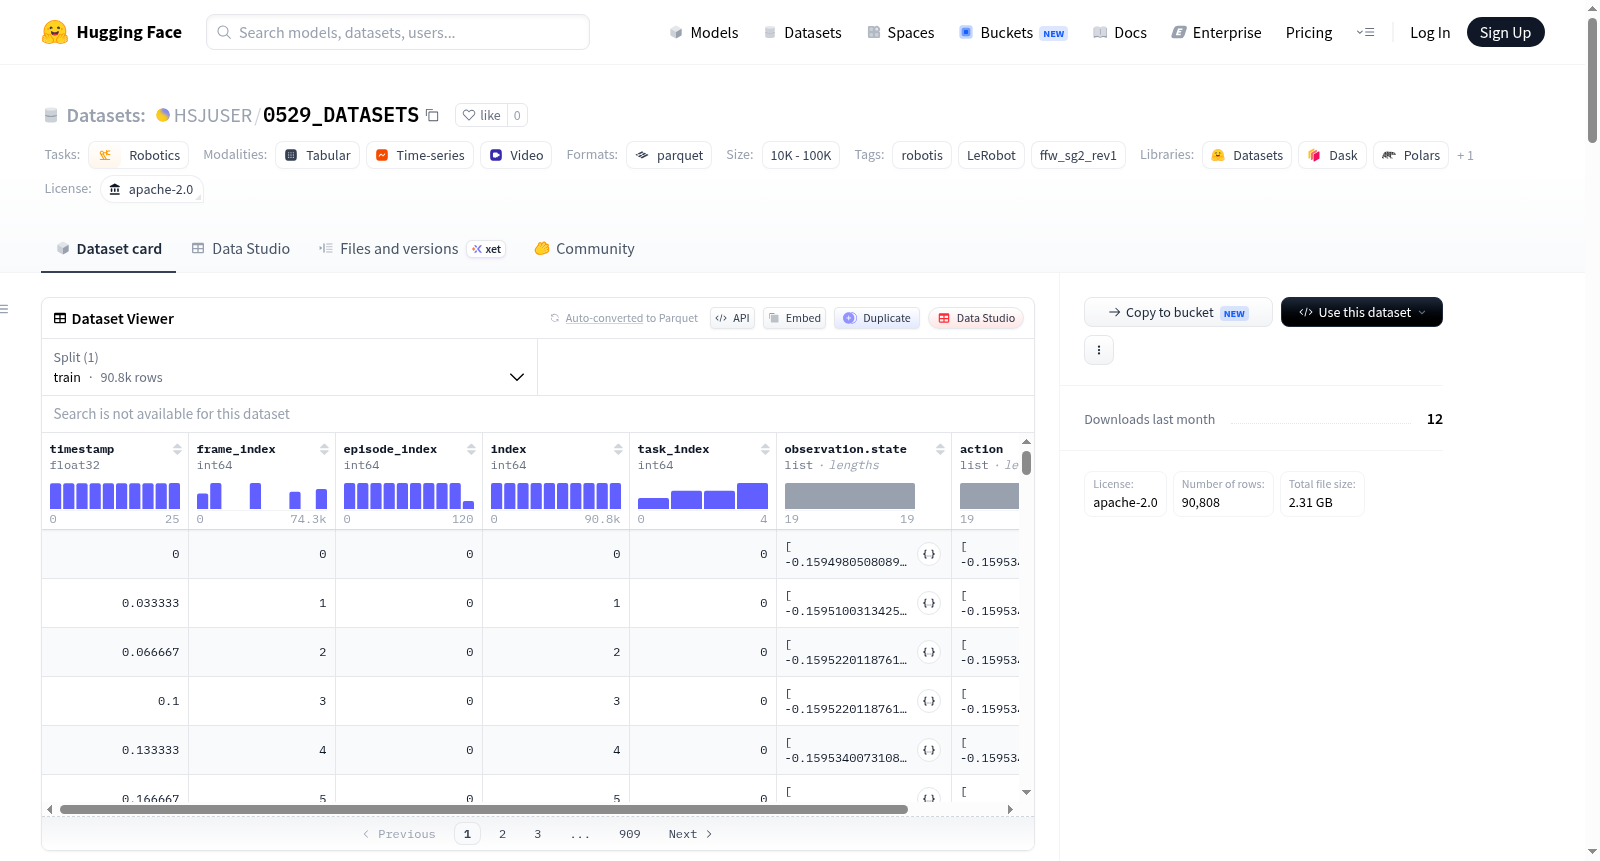Open Buckets in the top navigation
Viewport: 1600px width, 861px height.
pos(1013,32)
